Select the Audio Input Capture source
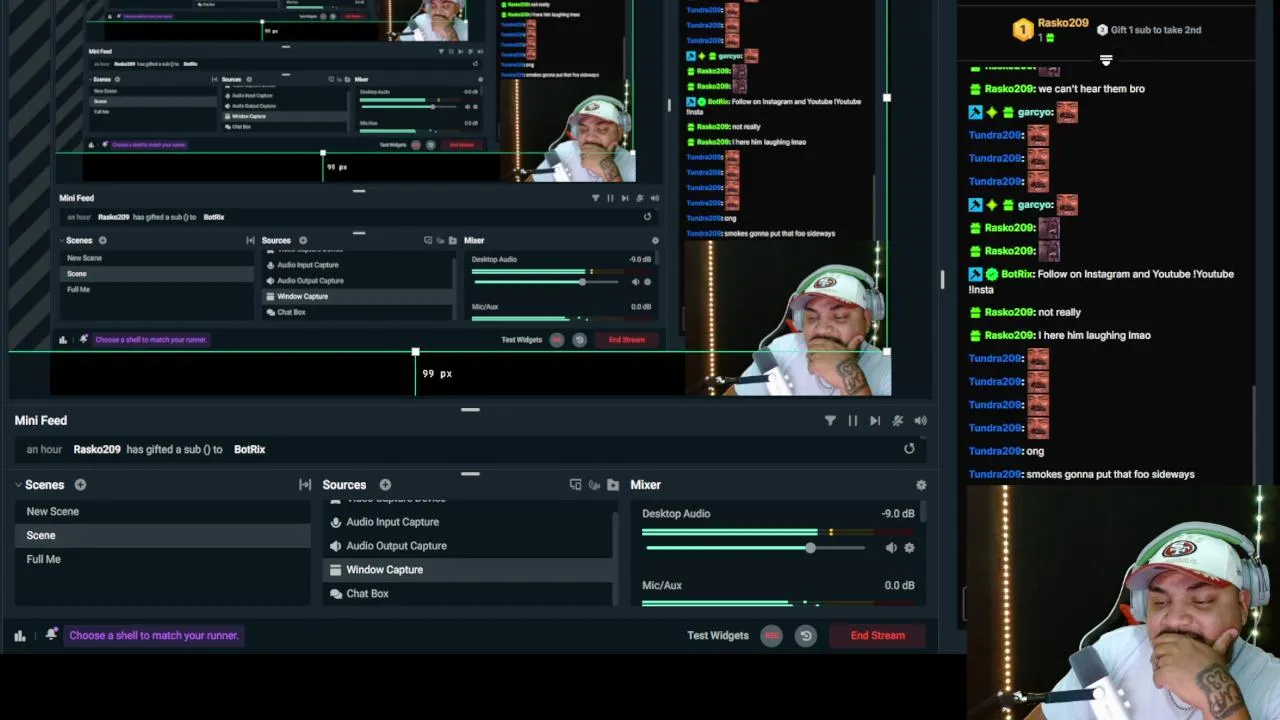This screenshot has width=1280, height=720. coord(467,522)
